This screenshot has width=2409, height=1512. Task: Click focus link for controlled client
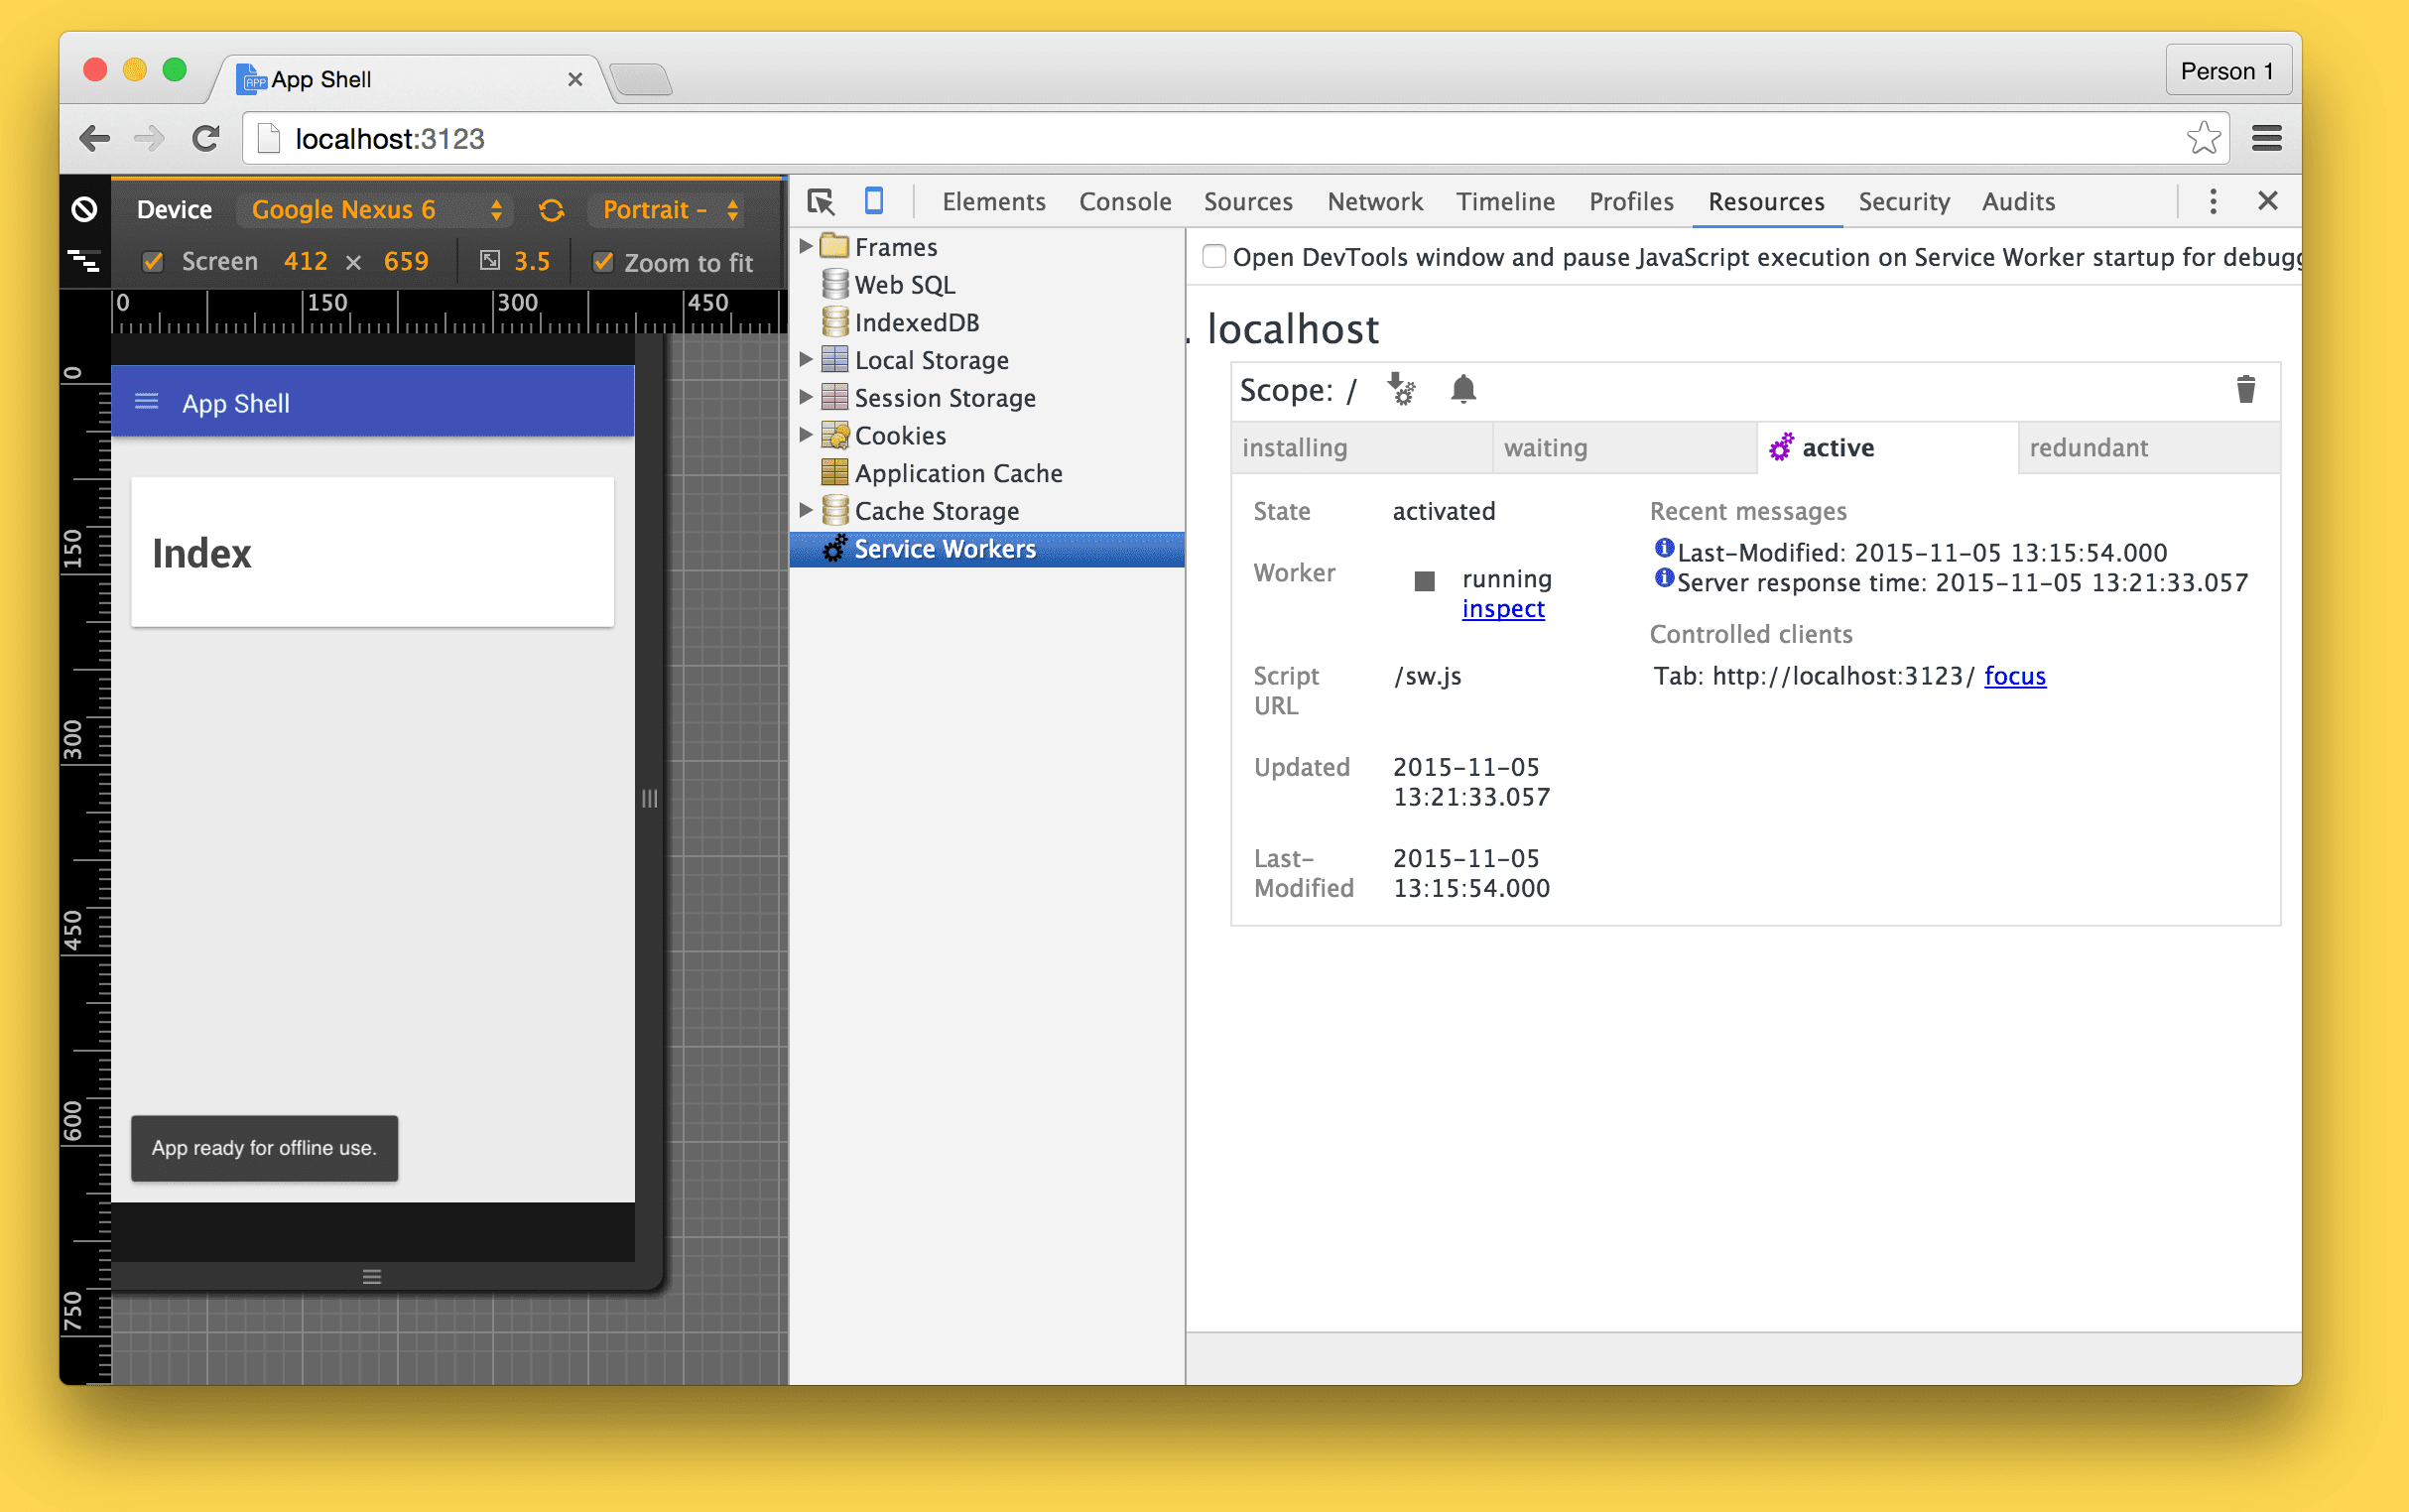point(2015,676)
